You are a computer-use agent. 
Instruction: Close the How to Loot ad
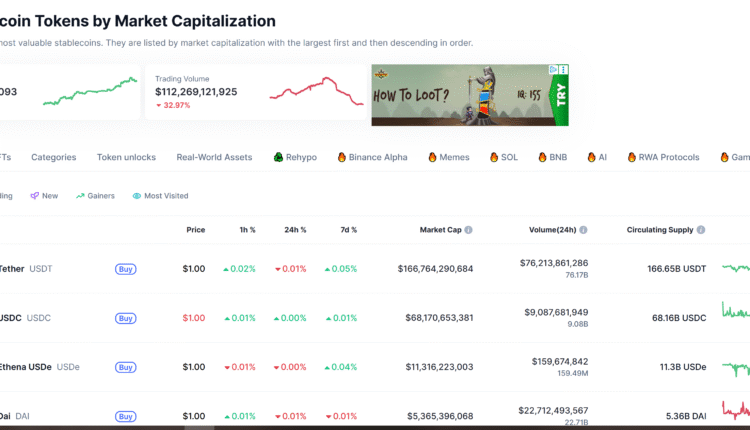tap(563, 71)
